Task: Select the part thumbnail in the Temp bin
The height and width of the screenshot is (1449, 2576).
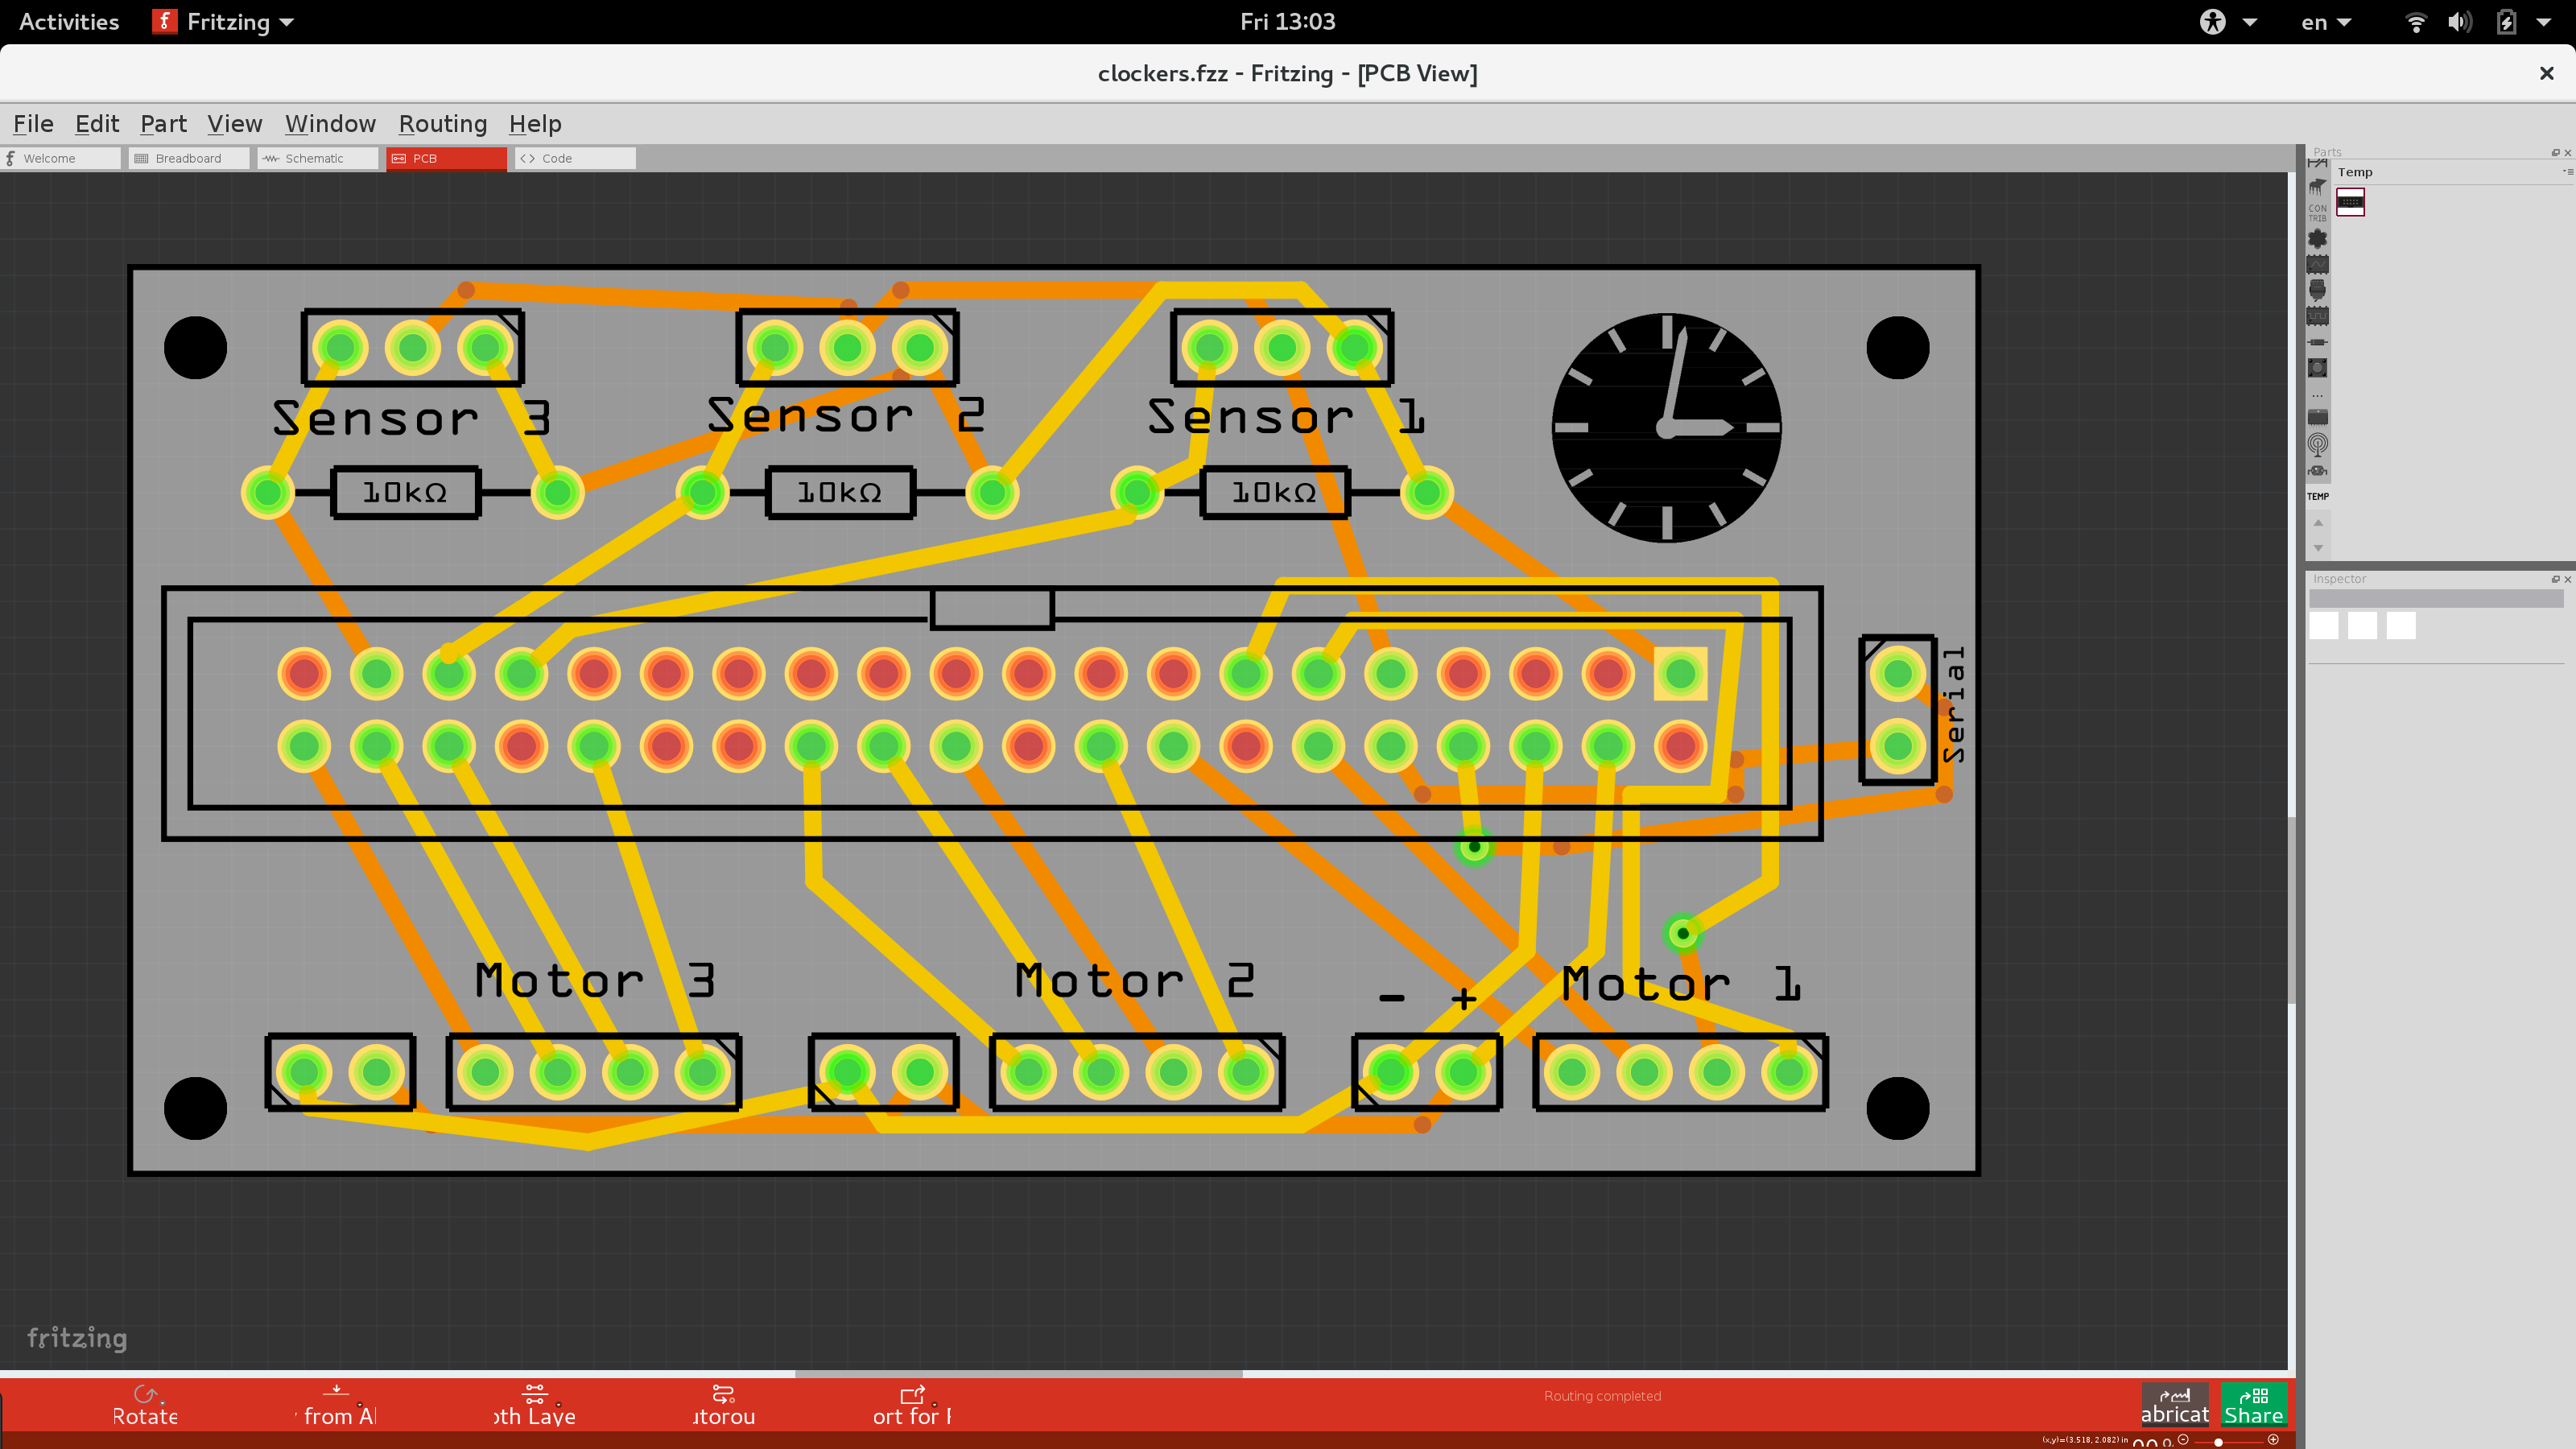Action: (2352, 202)
